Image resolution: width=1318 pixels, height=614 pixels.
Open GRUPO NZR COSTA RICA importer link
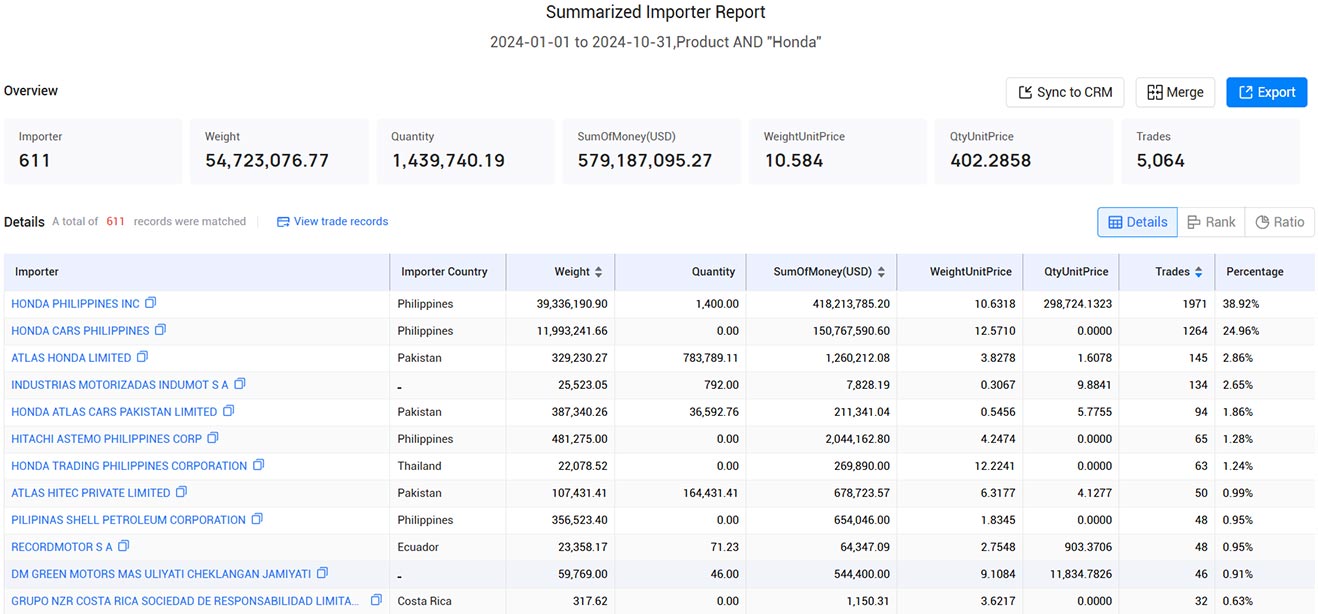pyautogui.click(x=186, y=601)
